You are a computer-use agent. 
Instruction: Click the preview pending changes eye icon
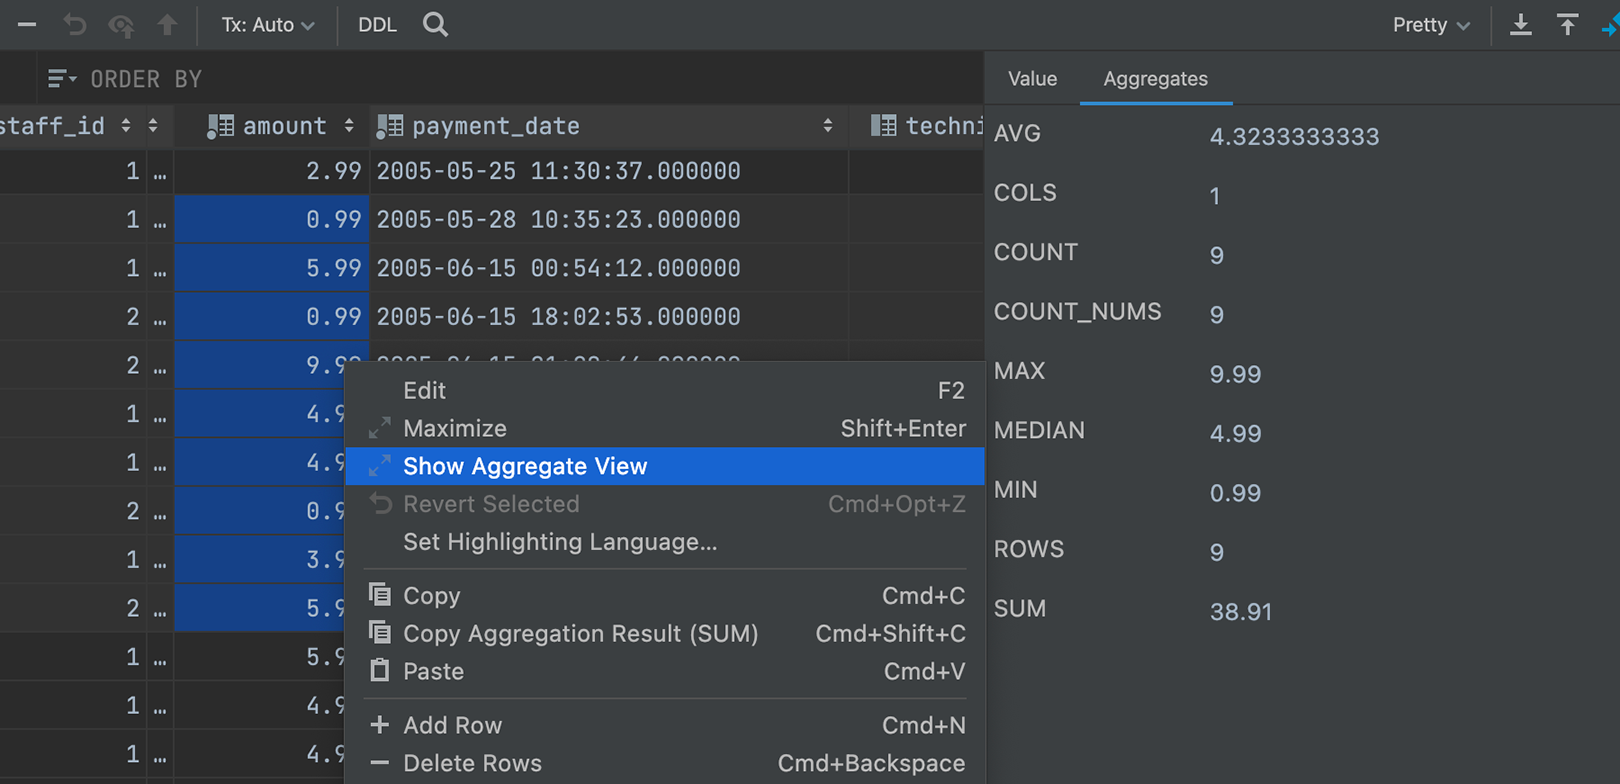coord(121,25)
